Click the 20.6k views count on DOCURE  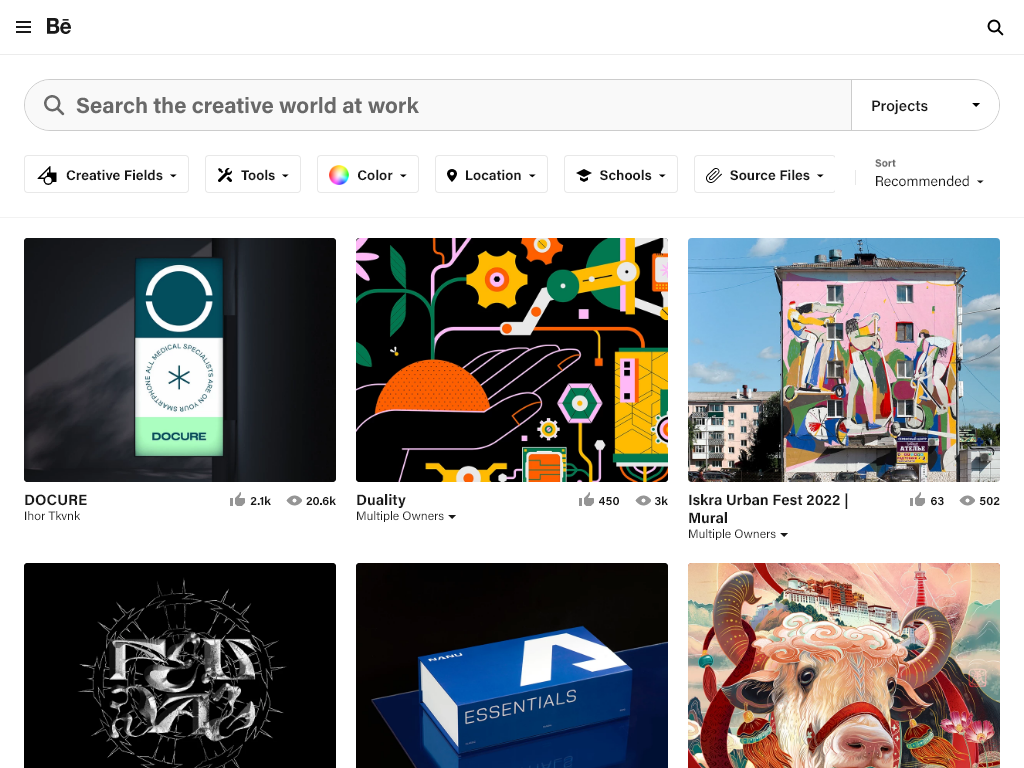point(321,501)
